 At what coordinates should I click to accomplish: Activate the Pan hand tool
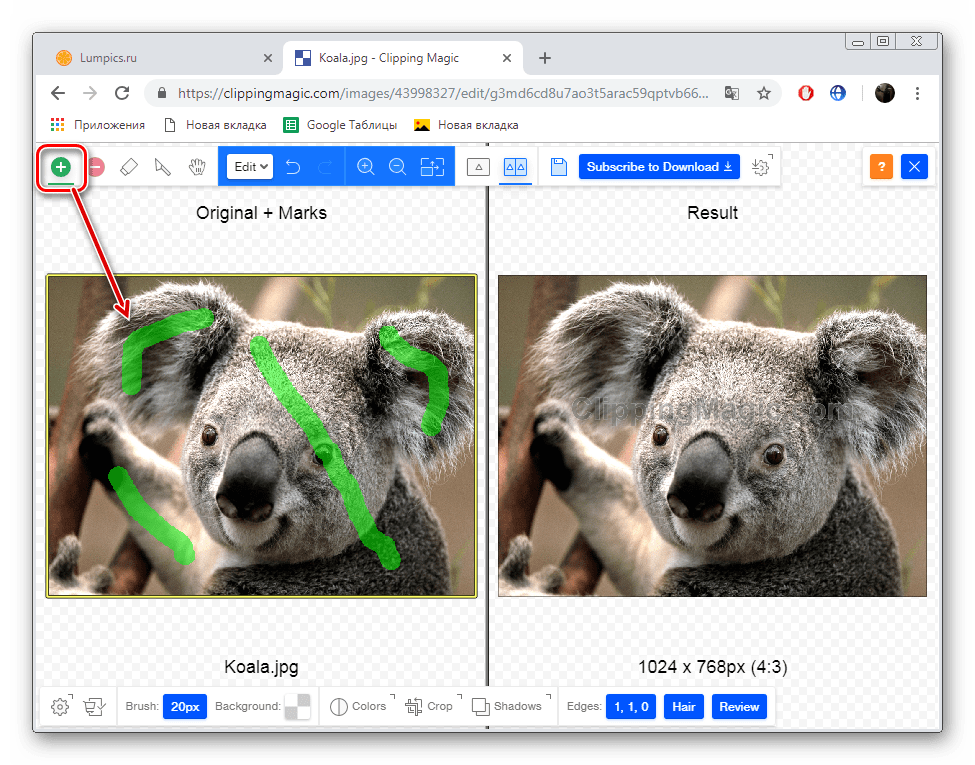197,167
